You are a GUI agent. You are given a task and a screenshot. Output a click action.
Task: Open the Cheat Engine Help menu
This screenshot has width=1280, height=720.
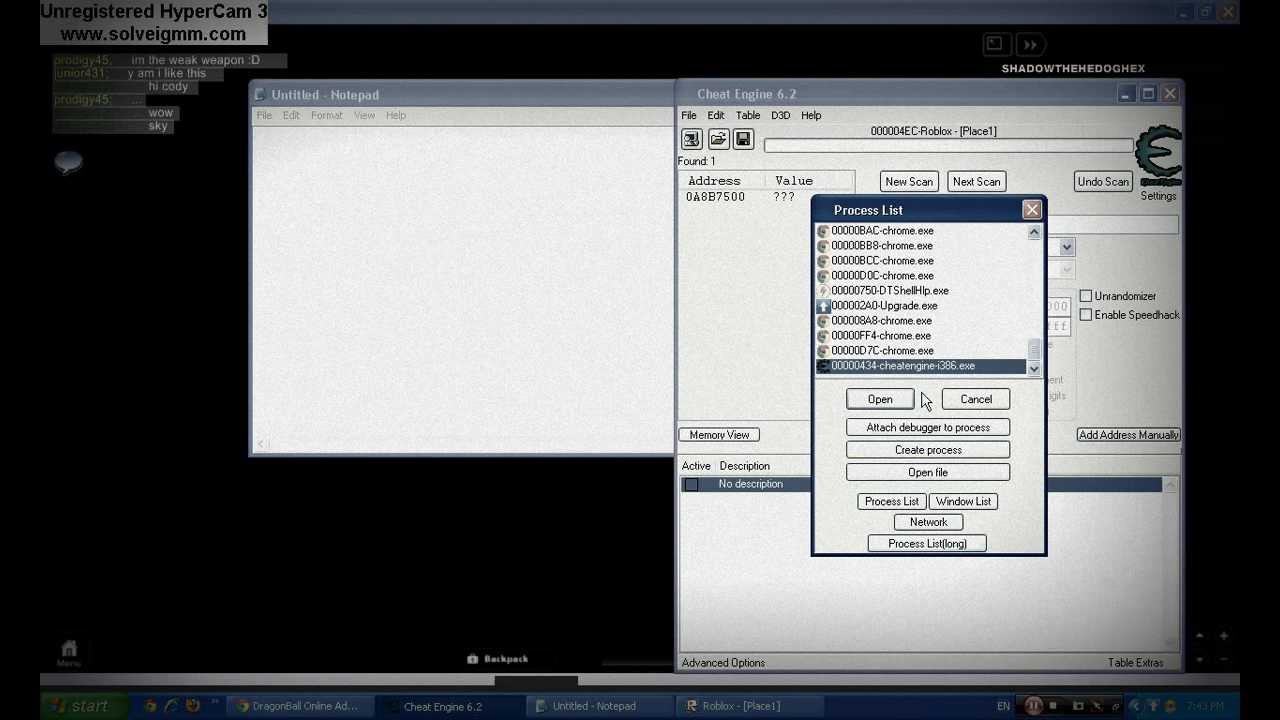[811, 115]
